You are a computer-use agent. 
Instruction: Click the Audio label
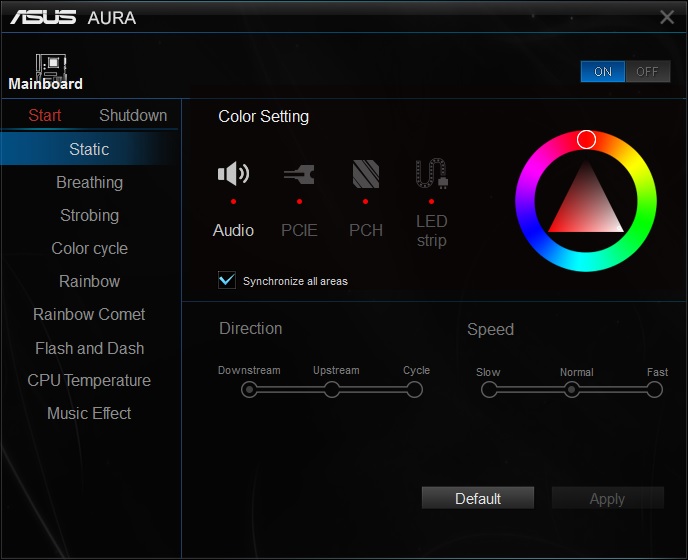(x=233, y=230)
